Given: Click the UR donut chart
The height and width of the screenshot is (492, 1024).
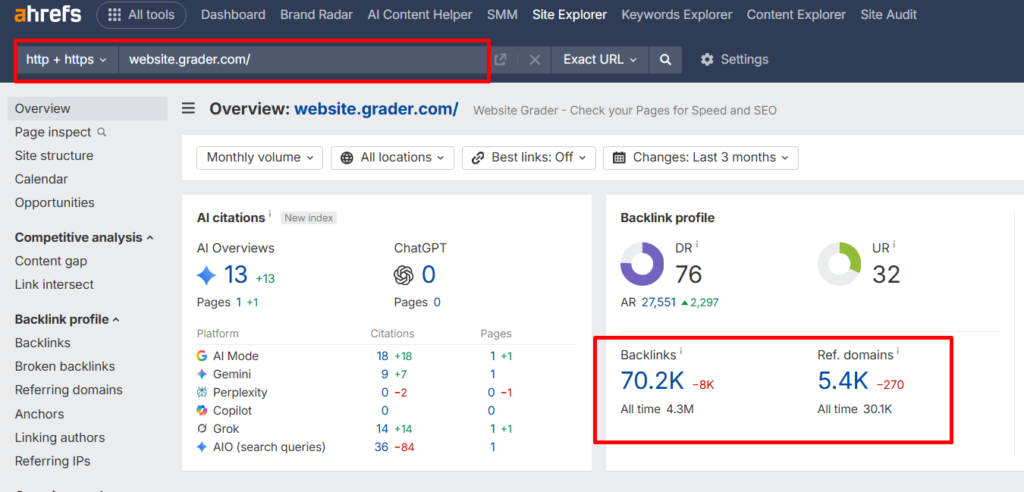Looking at the screenshot, I should click(840, 264).
